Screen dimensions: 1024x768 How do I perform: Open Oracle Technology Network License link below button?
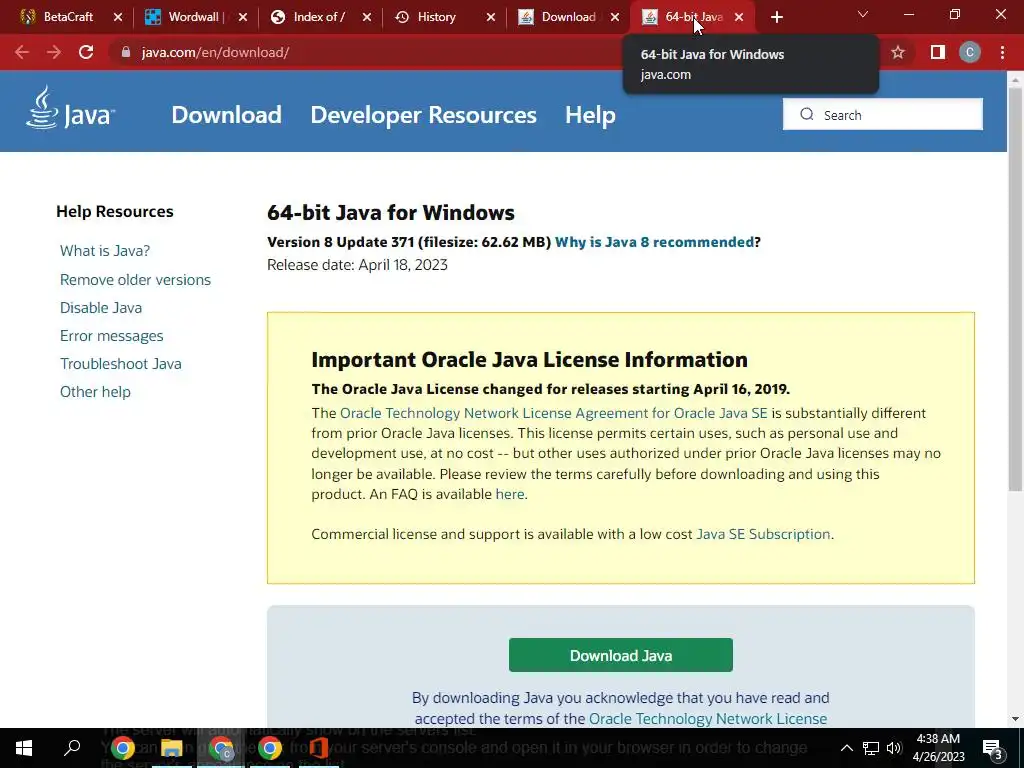point(708,719)
